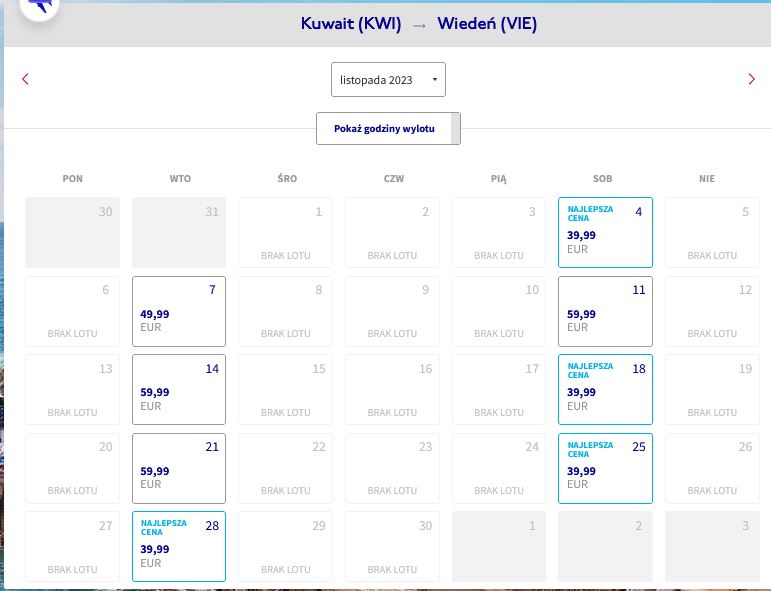The image size is (771, 591).
Task: Click the Kuwait (KWI) origin label
Action: coord(351,24)
